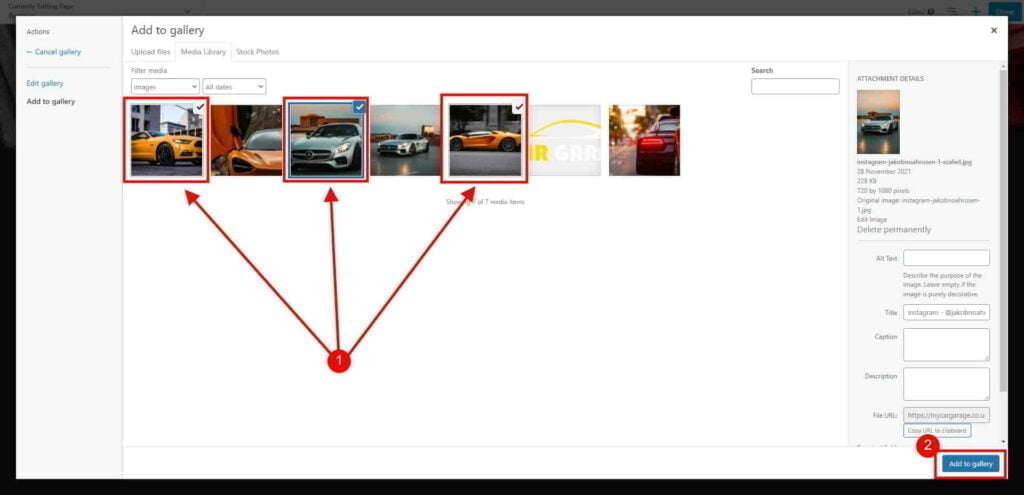Expand the All dates filter dropdown
The image size is (1024, 495).
(234, 87)
